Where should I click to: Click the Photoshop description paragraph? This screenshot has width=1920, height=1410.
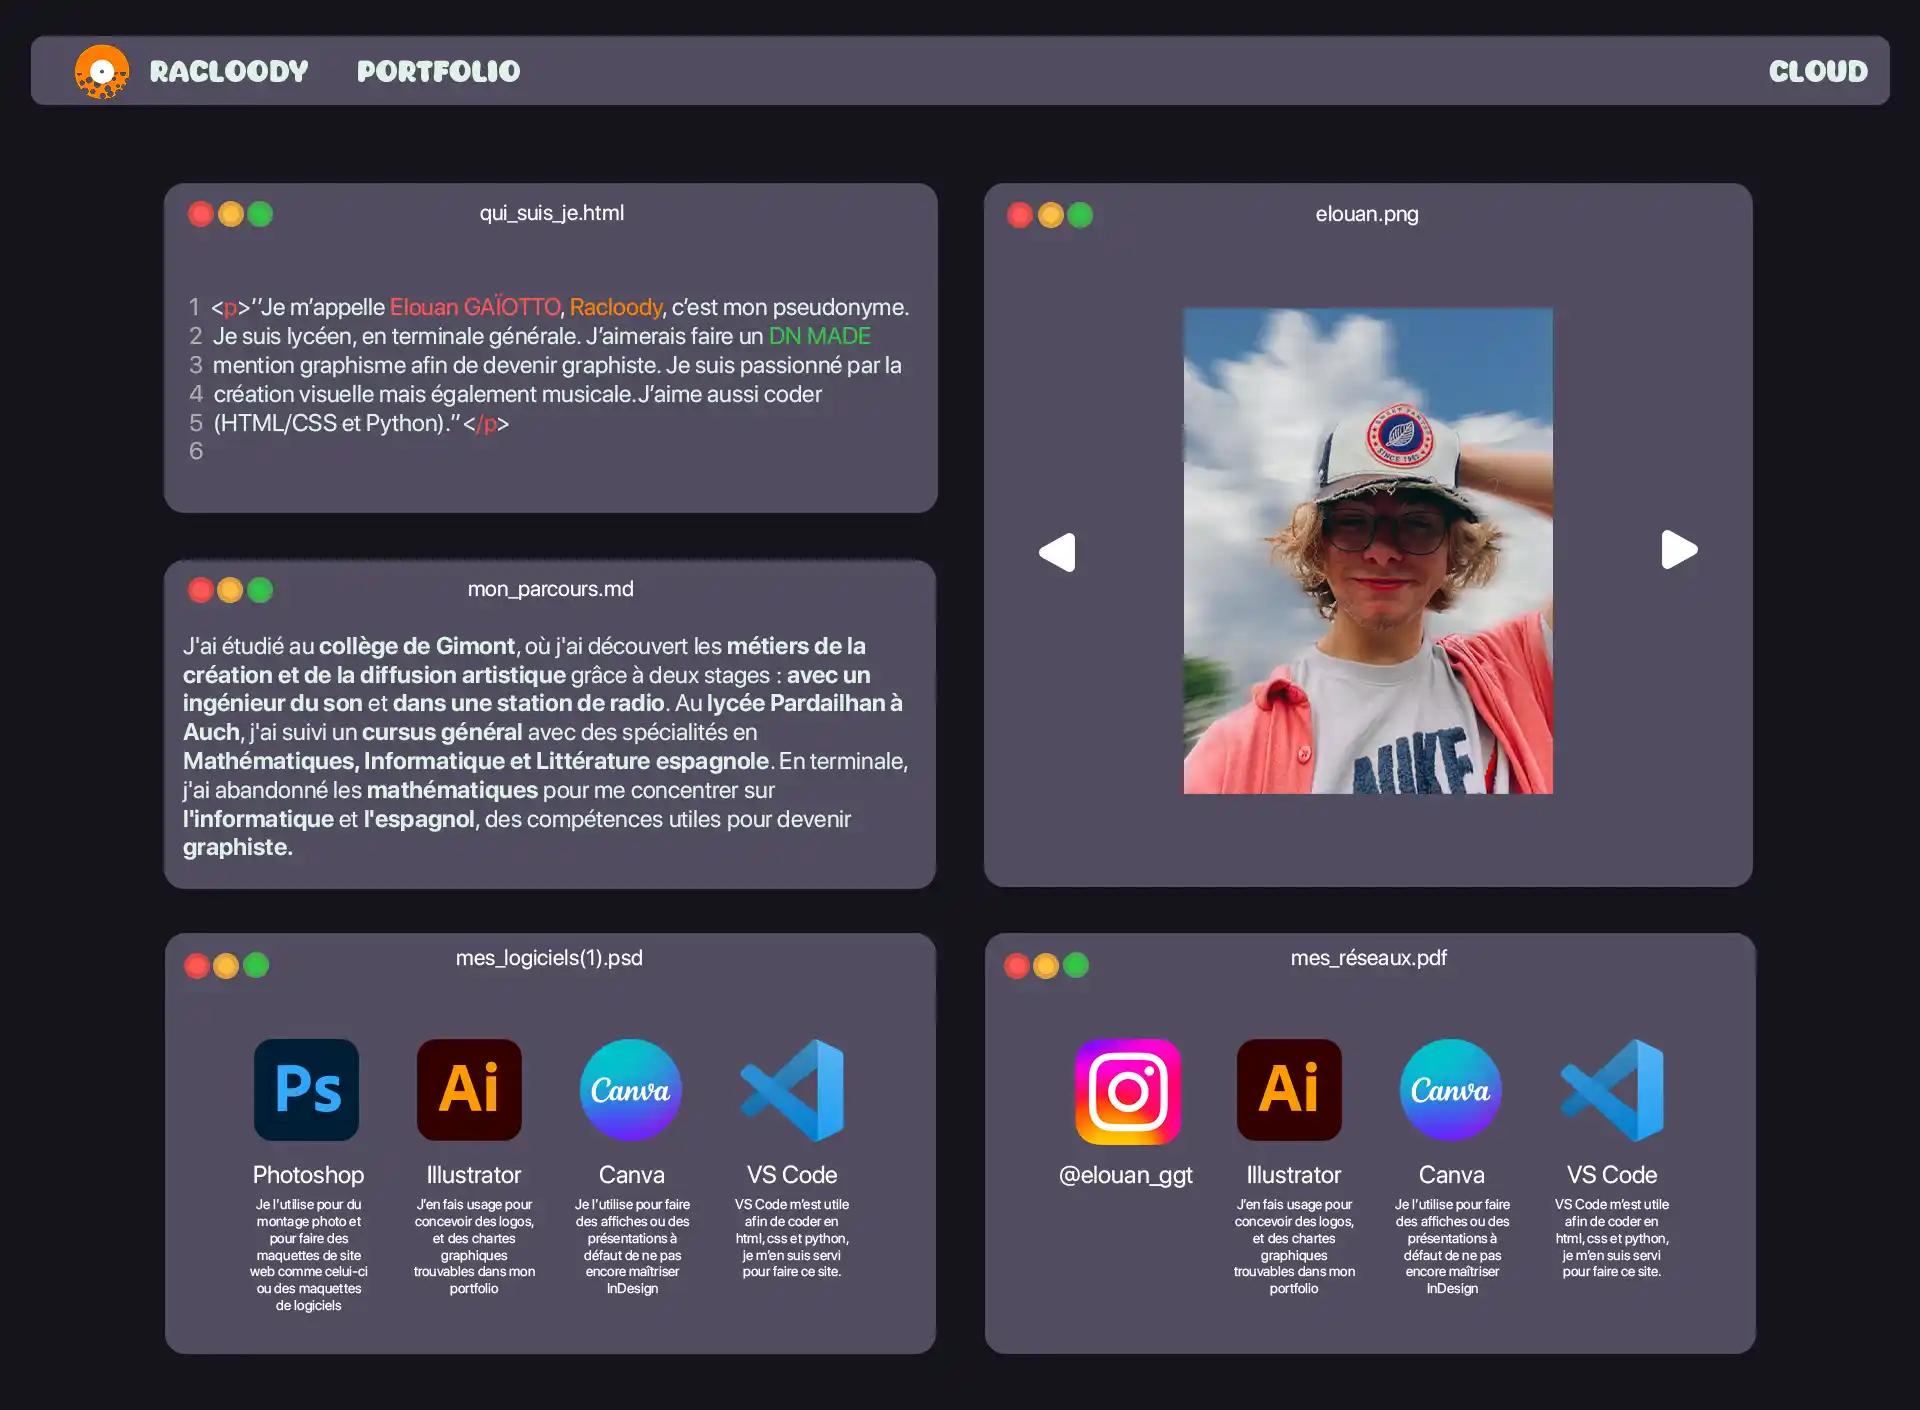coord(309,1255)
